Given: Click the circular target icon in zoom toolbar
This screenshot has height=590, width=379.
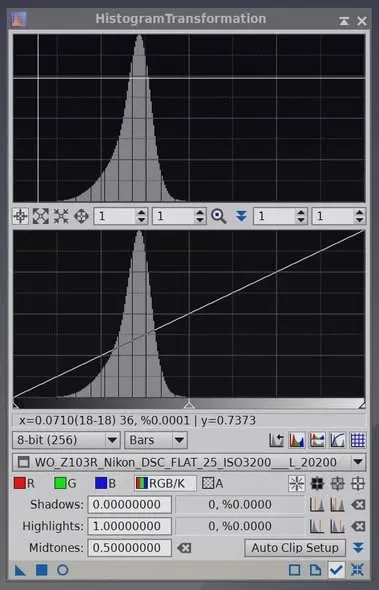Looking at the screenshot, I should point(81,216).
